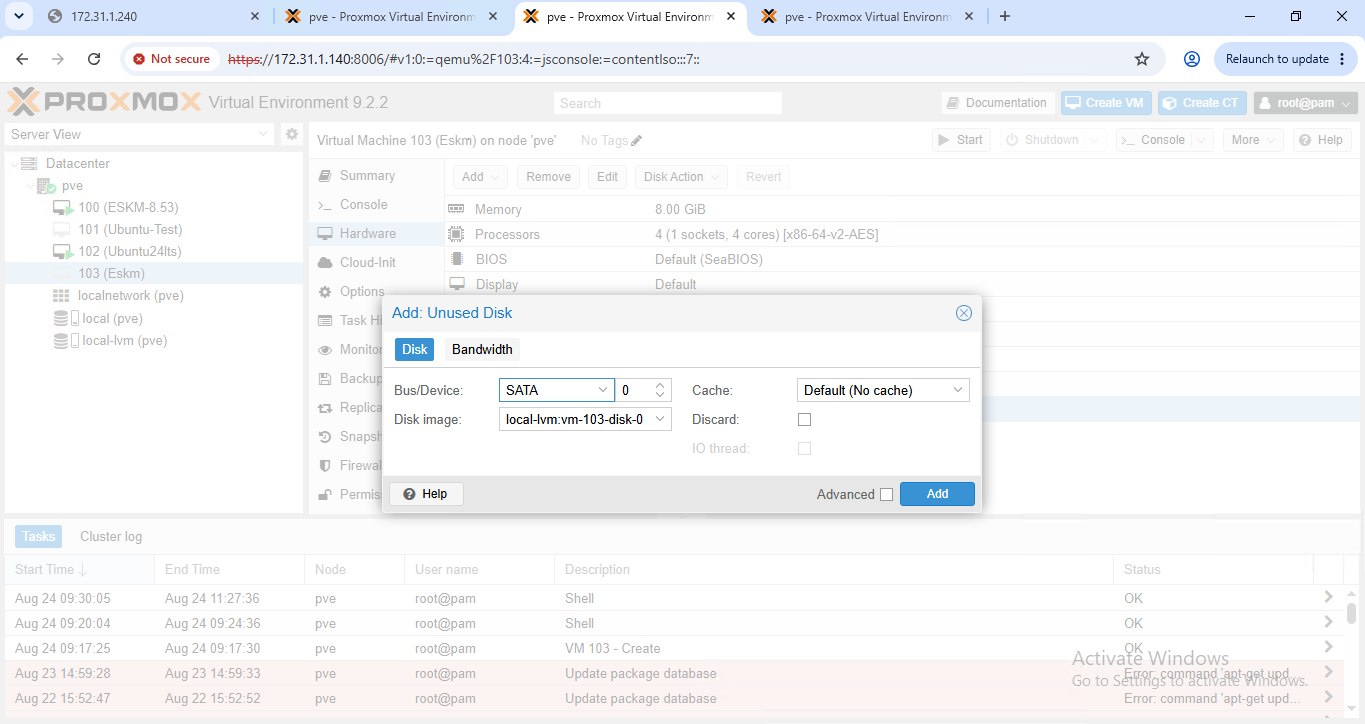Image resolution: width=1365 pixels, height=724 pixels.
Task: Click the Cloud-Init cloud icon
Action: coord(325,263)
